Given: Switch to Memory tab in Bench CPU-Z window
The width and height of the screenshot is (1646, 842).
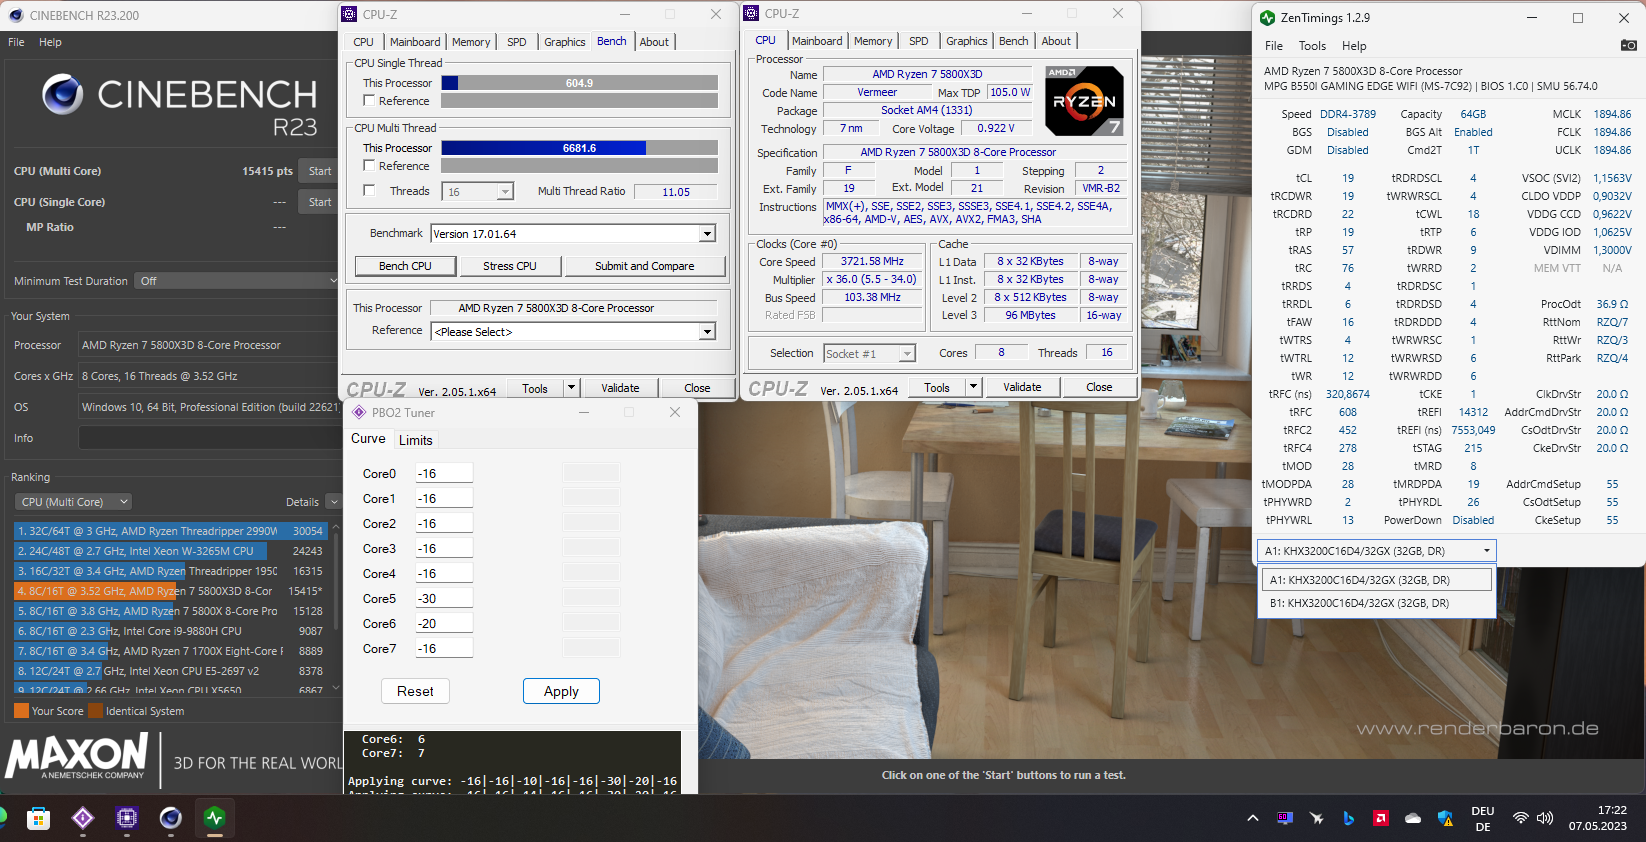Looking at the screenshot, I should [471, 42].
